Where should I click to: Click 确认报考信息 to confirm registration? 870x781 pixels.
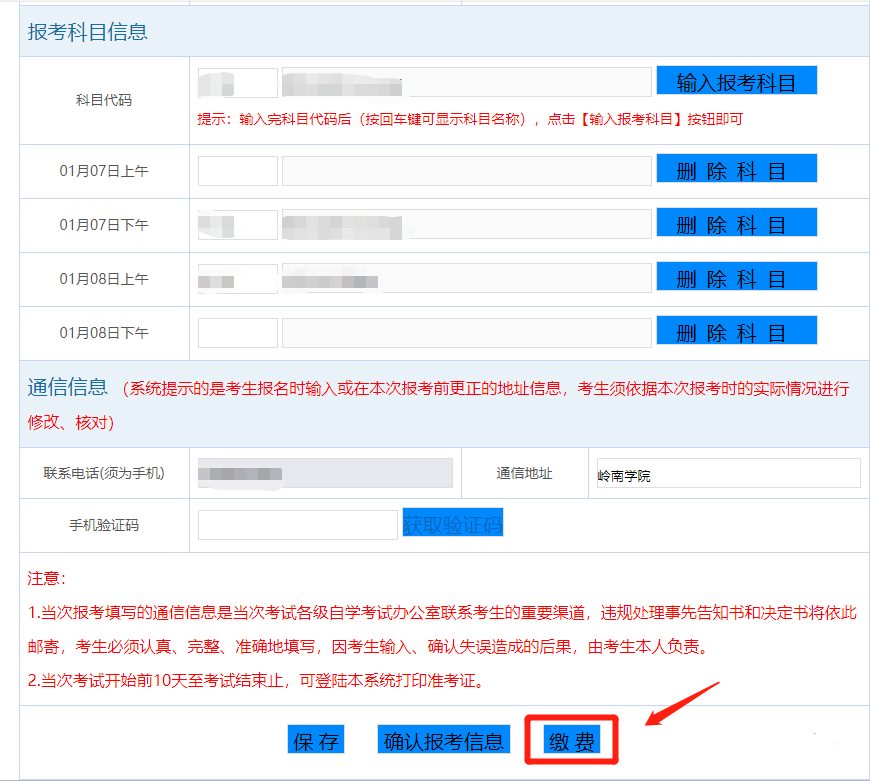(x=444, y=740)
